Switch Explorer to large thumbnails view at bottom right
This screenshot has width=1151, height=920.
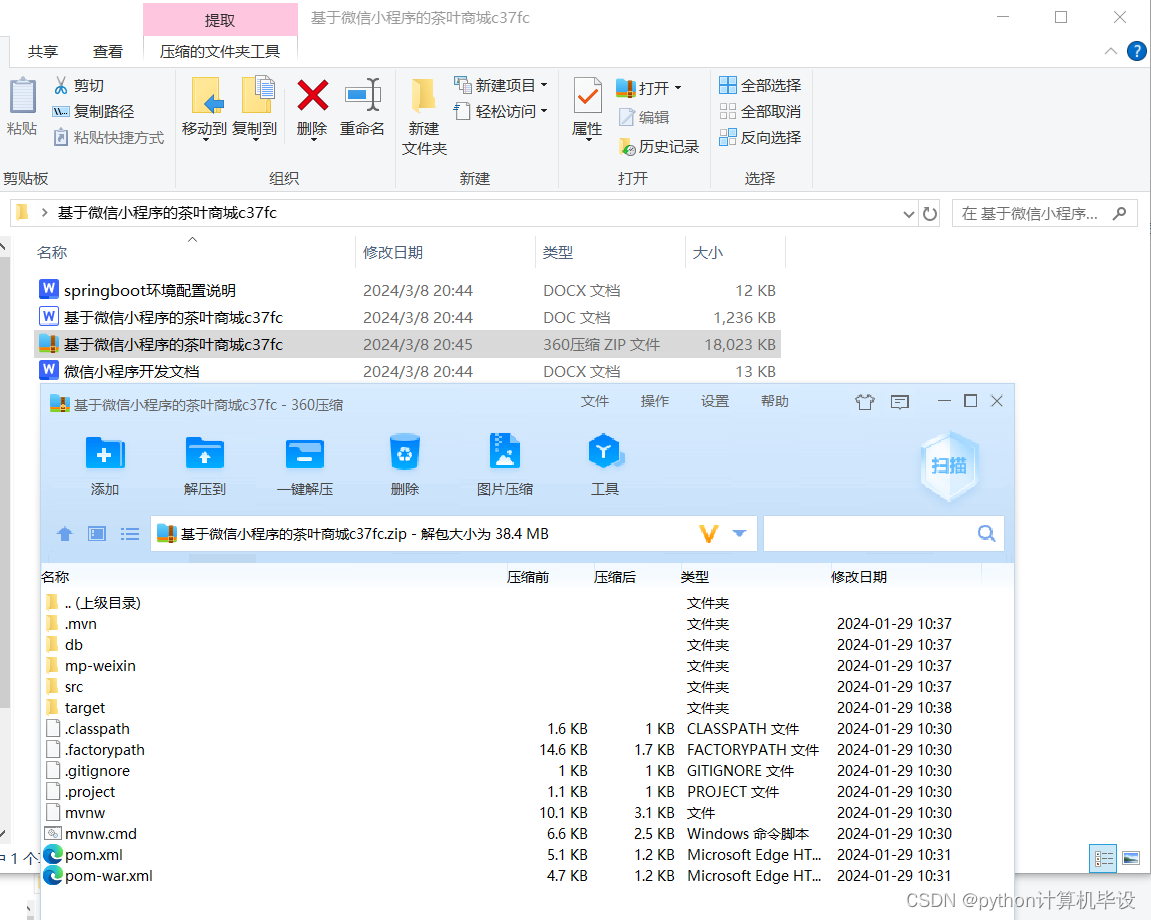pyautogui.click(x=1131, y=858)
